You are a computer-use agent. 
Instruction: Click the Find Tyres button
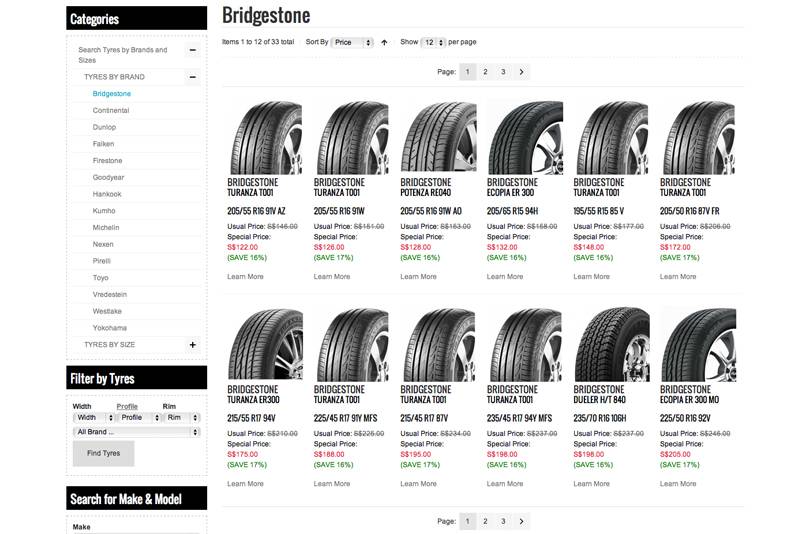pyautogui.click(x=104, y=453)
